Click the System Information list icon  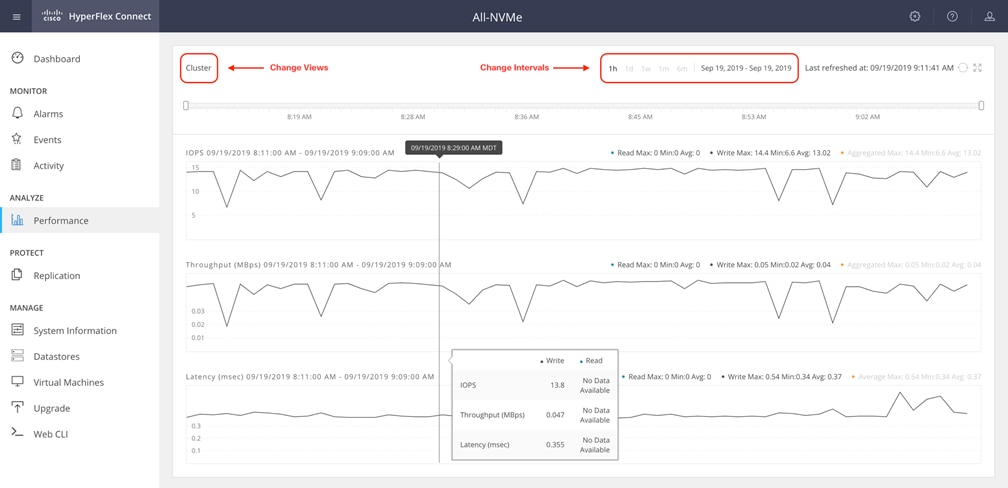click(x=17, y=330)
